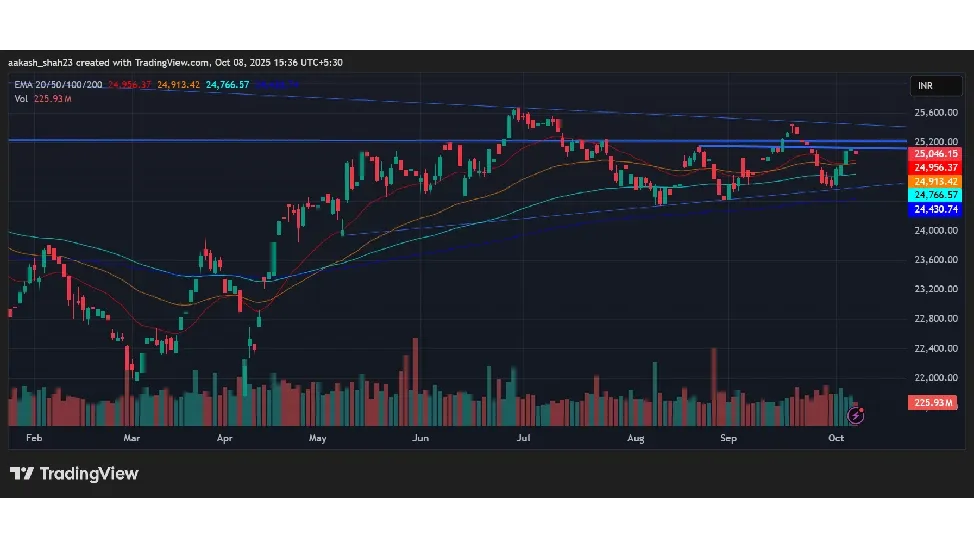
Task: Open the INR currency selector
Action: pyautogui.click(x=927, y=87)
